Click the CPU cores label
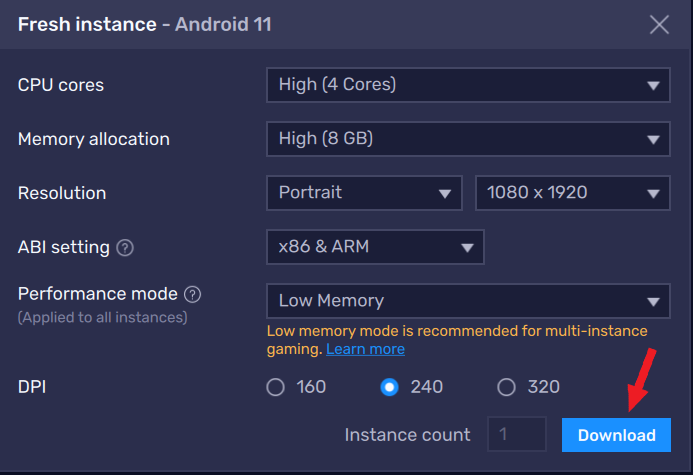693x475 pixels. (x=61, y=85)
